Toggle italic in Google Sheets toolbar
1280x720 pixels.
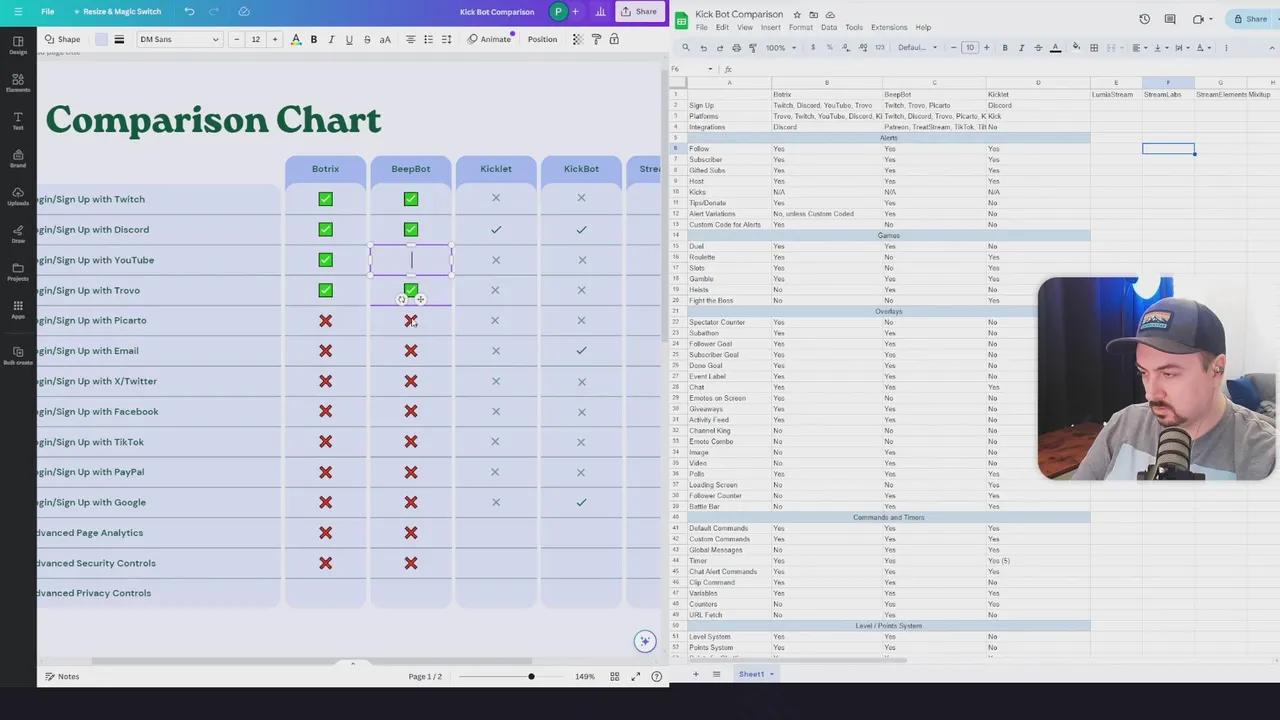pos(1022,47)
